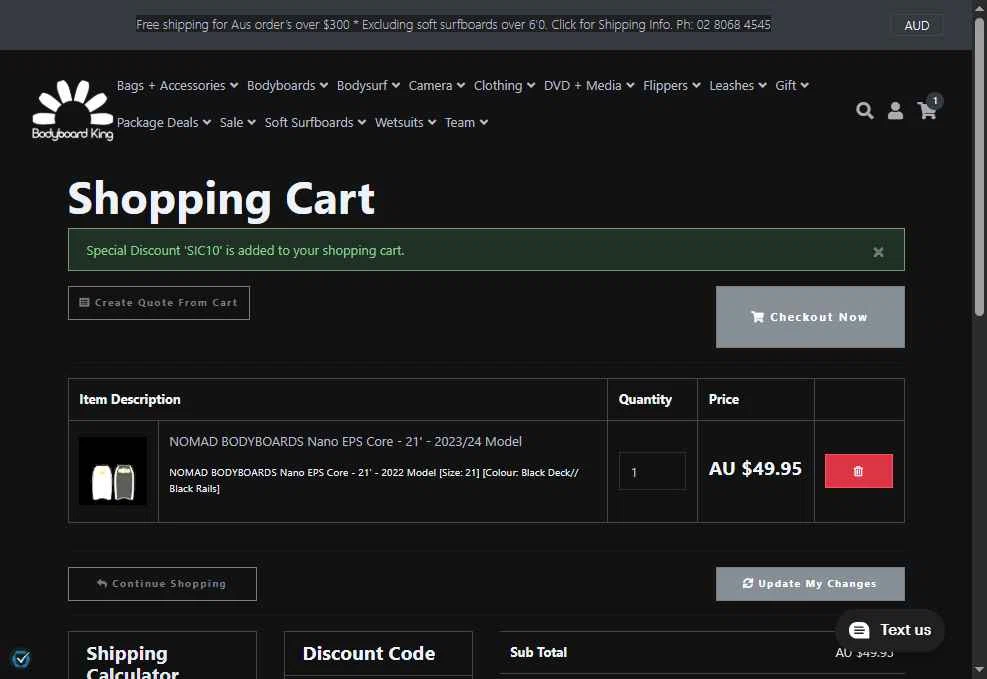Open the Text us chat widget
Viewport: 987px width, 679px height.
(x=889, y=630)
